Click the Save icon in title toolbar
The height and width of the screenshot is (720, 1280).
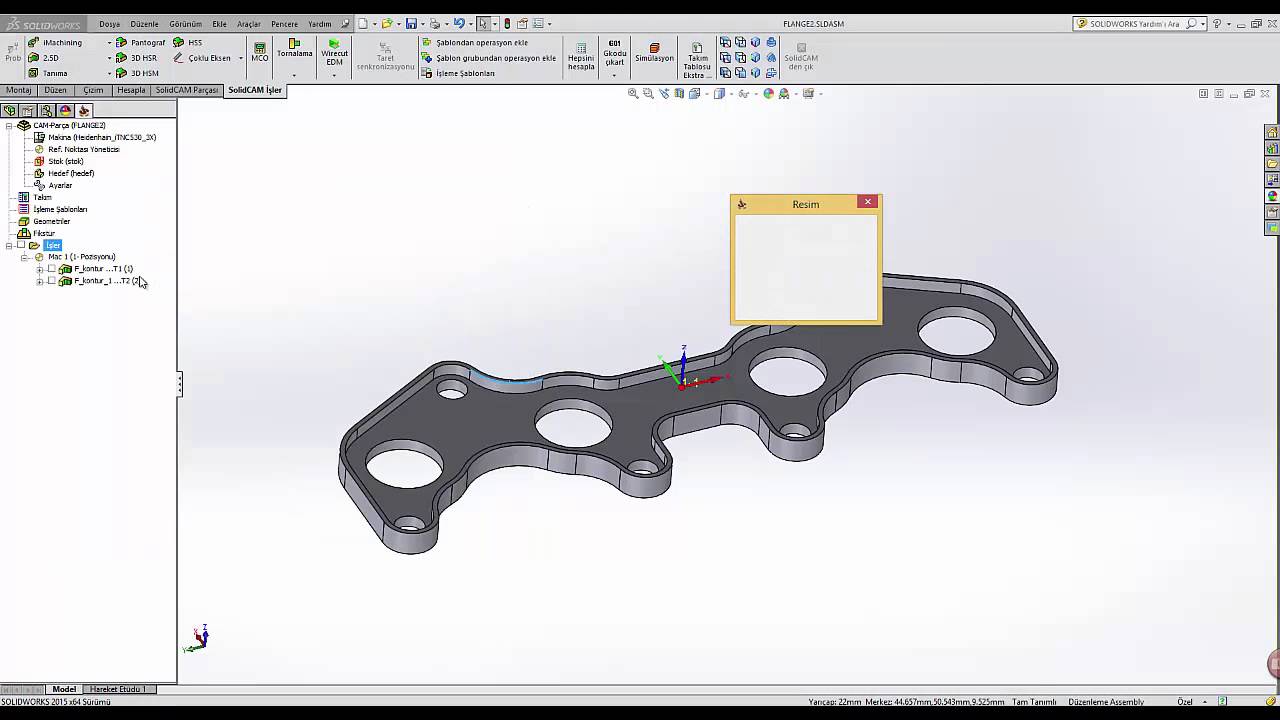click(x=411, y=24)
